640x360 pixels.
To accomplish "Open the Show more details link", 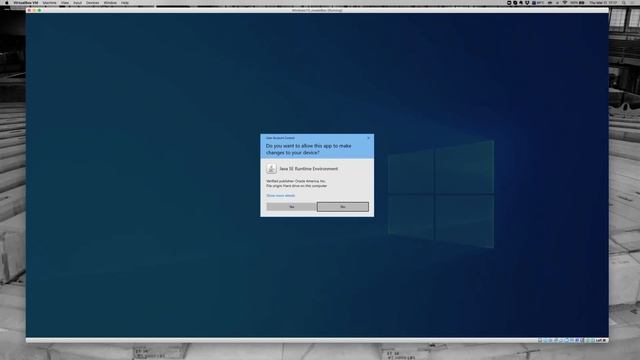I will (x=280, y=196).
